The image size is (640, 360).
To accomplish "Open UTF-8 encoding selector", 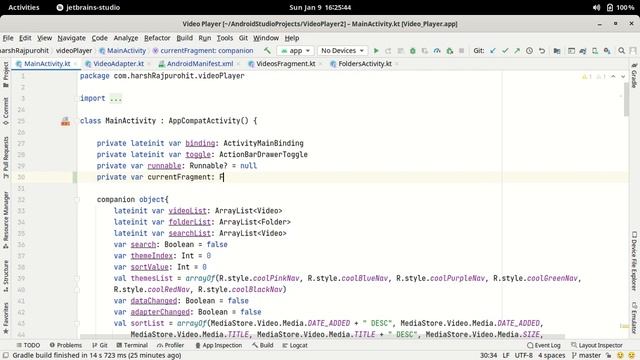I will point(524,355).
